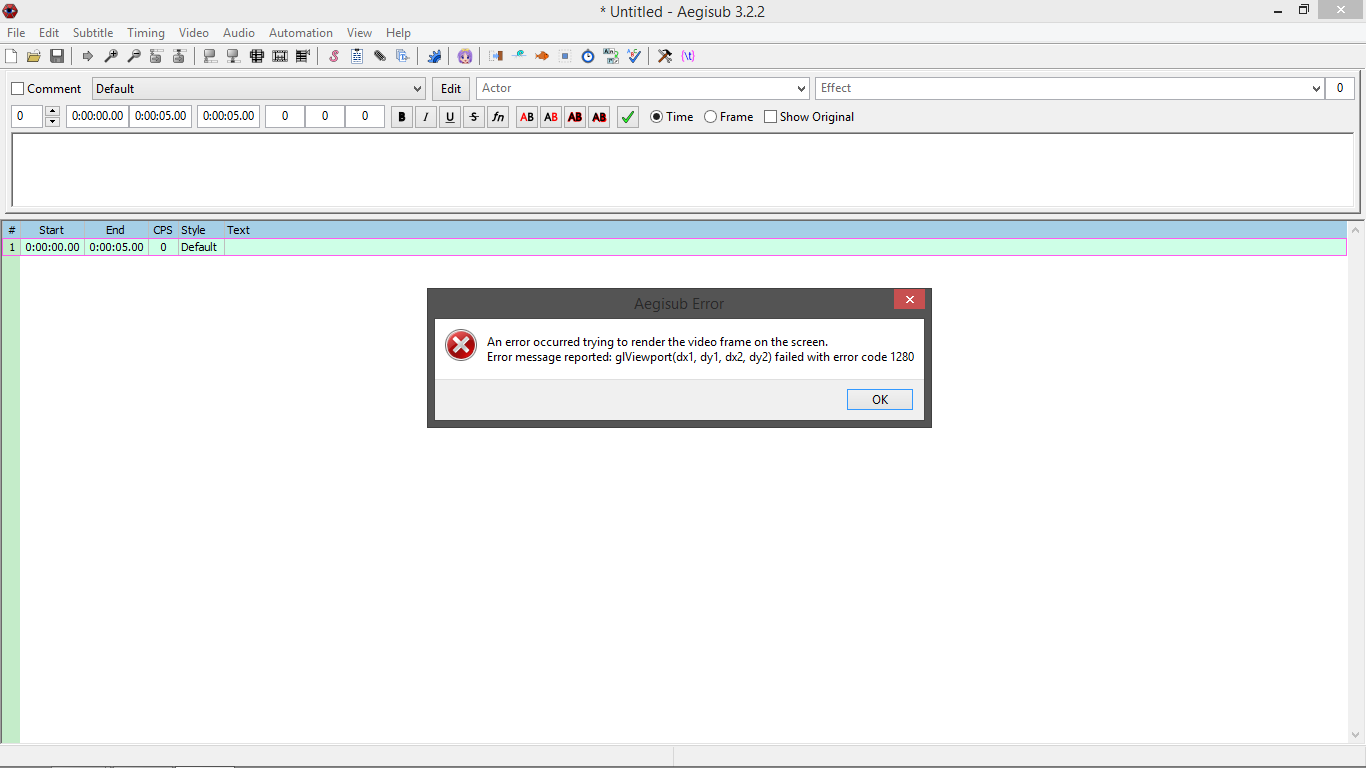This screenshot has height=768, width=1366.
Task: Click the subtitle start time field
Action: pyautogui.click(x=97, y=116)
